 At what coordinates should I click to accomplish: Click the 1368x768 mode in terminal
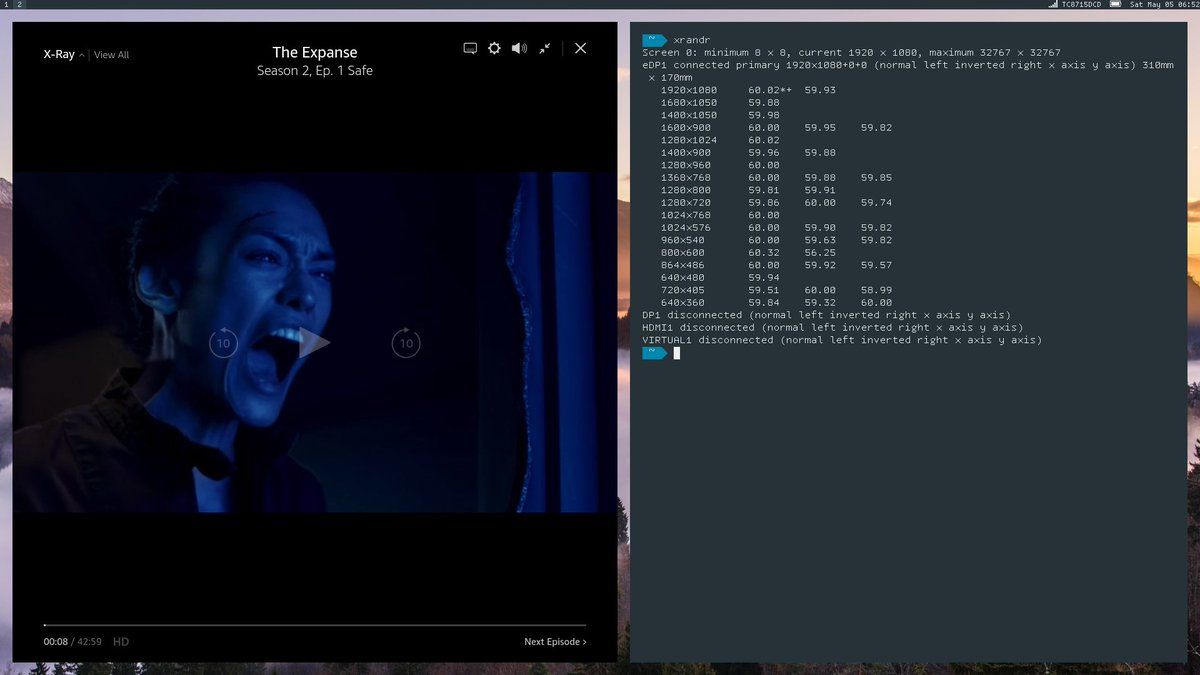tap(686, 178)
